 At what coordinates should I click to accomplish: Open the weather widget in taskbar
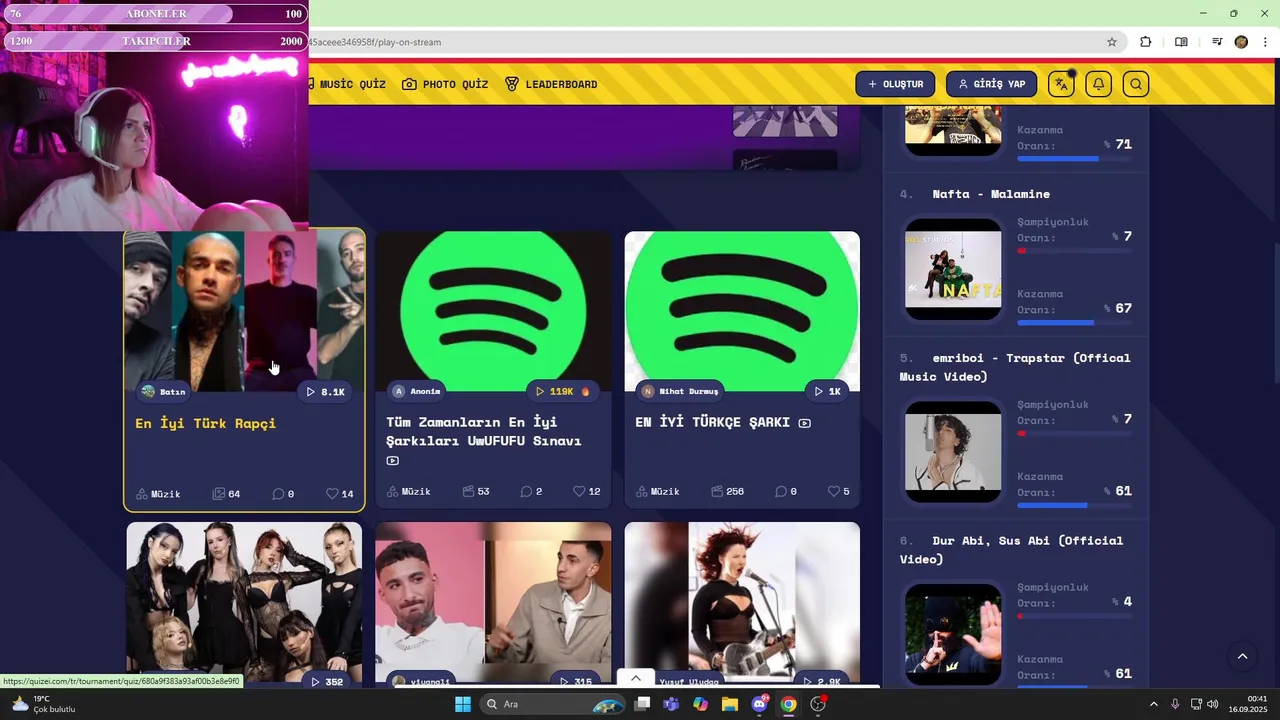click(43, 704)
